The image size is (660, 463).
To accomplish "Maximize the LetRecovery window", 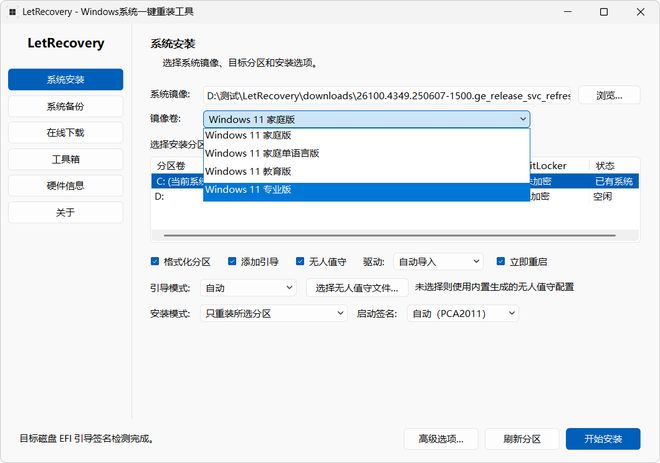I will [x=604, y=12].
